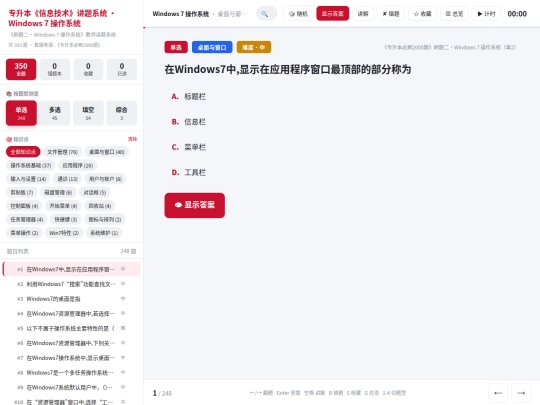
Task: Select the 桌面与窗口 (40) topic tag in the sidebar
Action: click(x=107, y=152)
